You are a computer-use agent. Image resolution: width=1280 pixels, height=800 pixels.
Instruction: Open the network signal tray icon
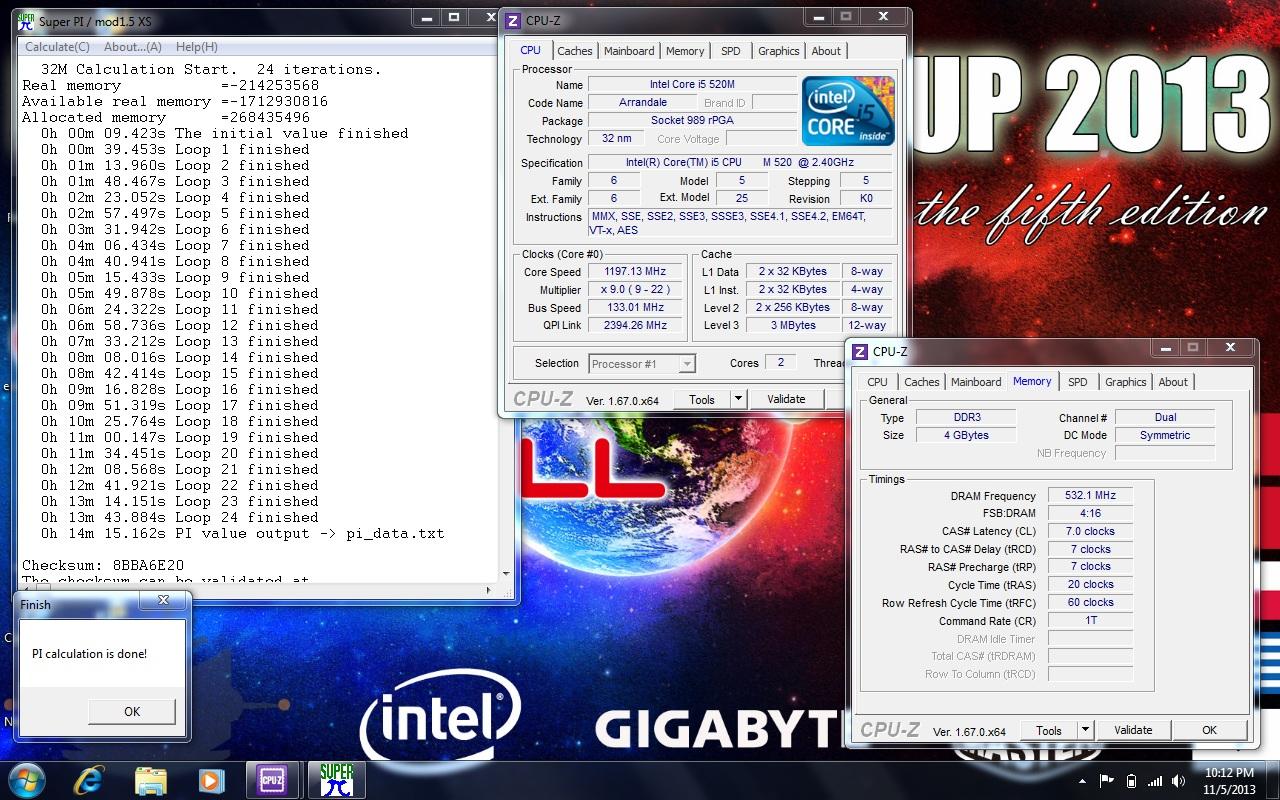click(x=1155, y=781)
